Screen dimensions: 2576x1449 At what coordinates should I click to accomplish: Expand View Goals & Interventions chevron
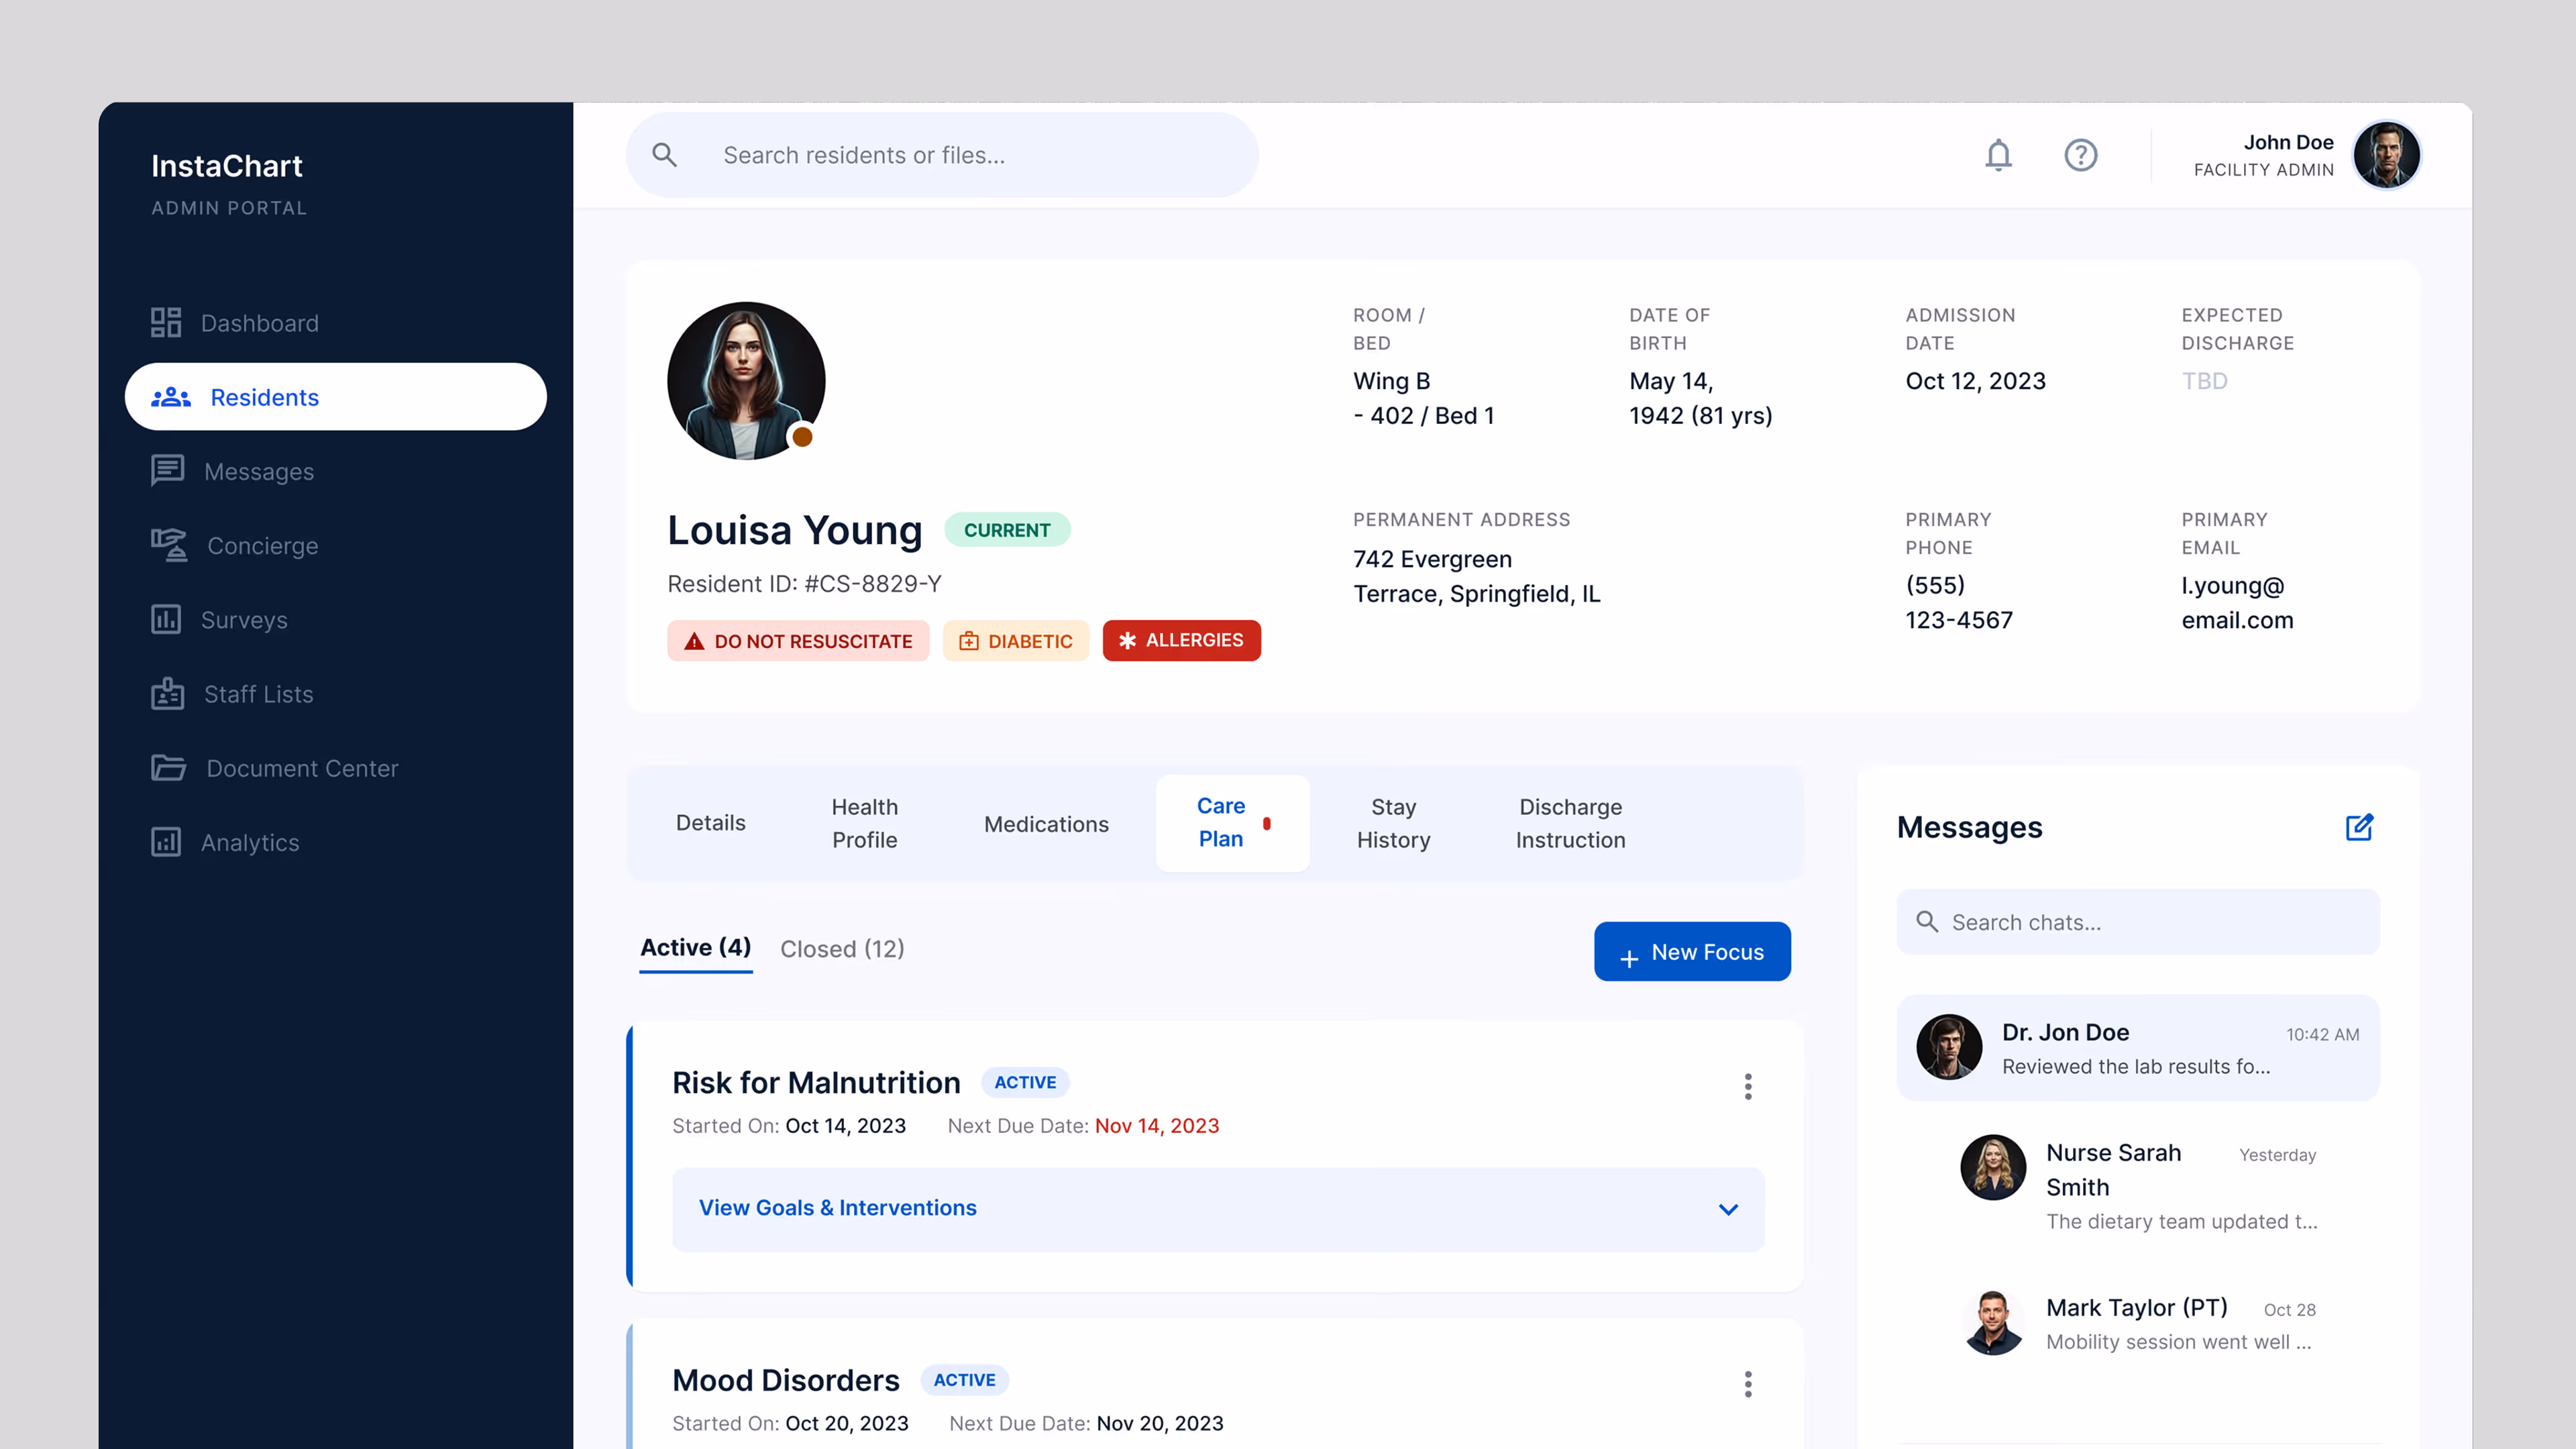(1728, 1209)
